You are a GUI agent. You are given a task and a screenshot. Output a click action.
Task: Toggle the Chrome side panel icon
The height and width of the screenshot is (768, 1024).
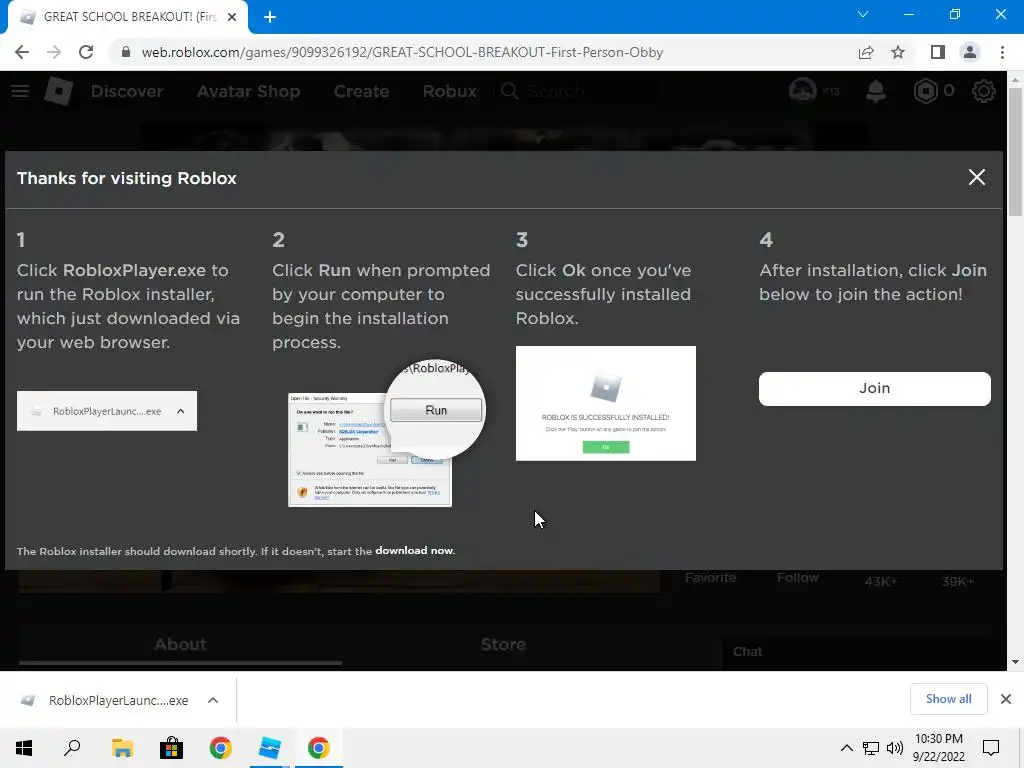938,52
